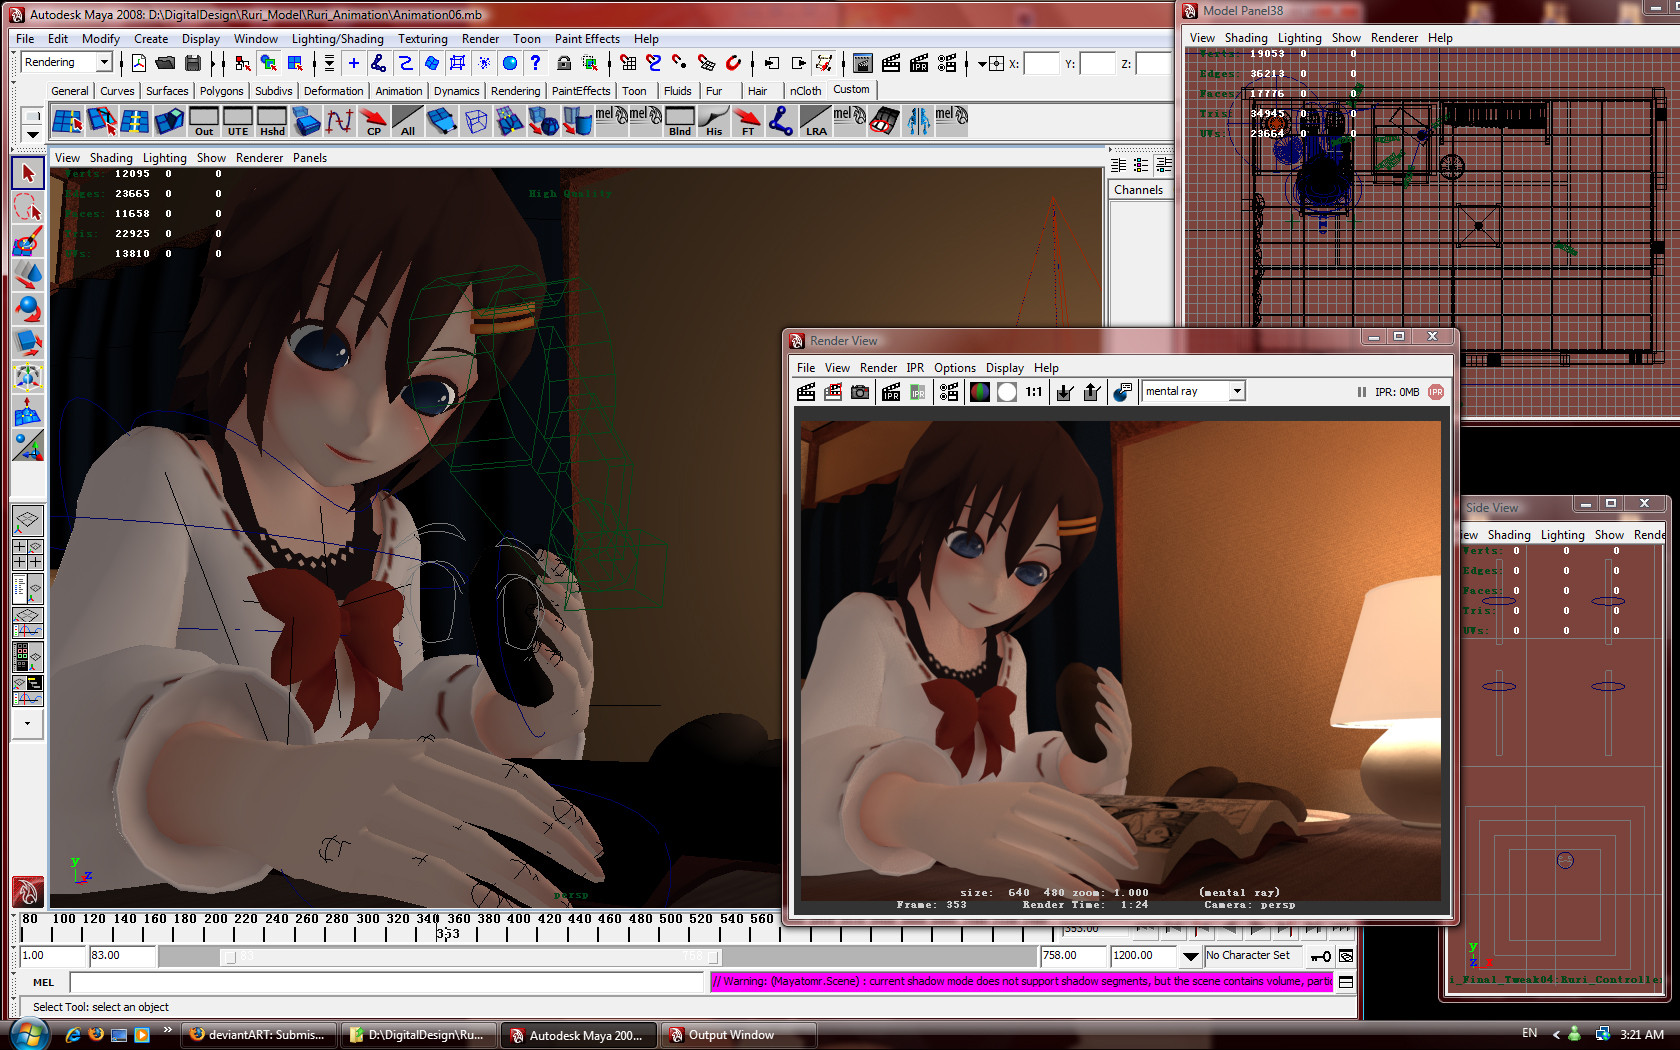Select the Move tool in the toolbox
The height and width of the screenshot is (1050, 1680).
tap(28, 276)
